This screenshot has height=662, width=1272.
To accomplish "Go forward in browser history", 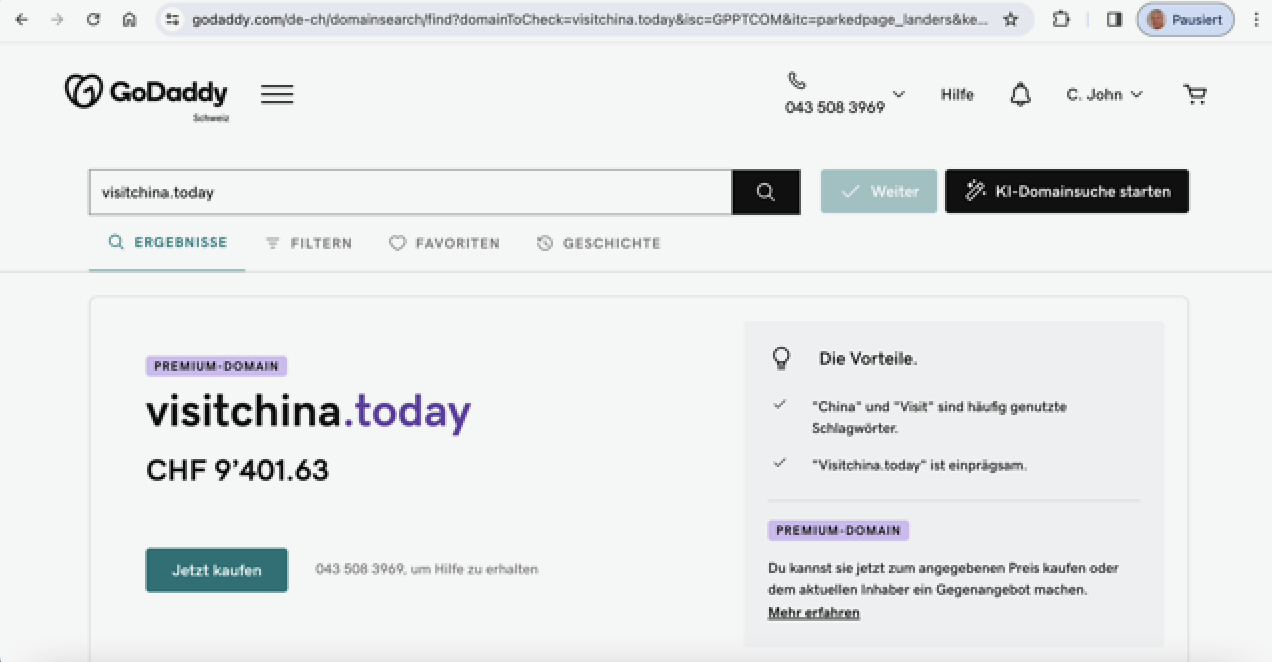I will click(57, 20).
